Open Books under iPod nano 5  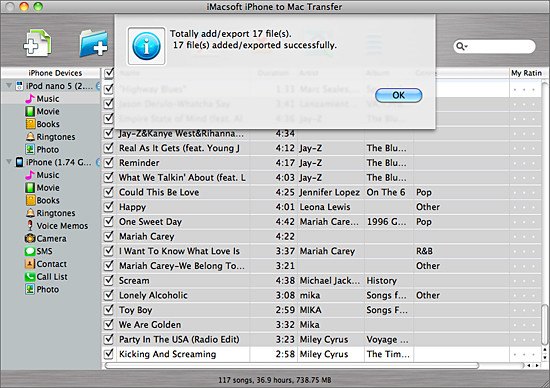tap(48, 124)
